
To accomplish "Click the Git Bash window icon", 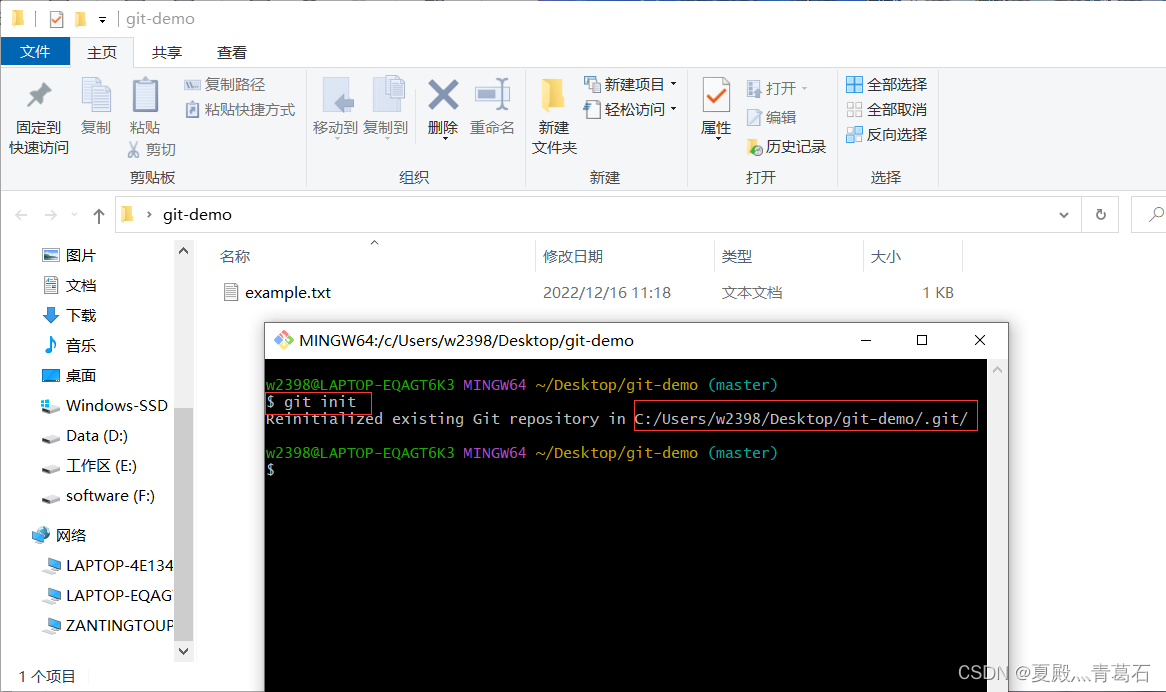I will pos(283,340).
